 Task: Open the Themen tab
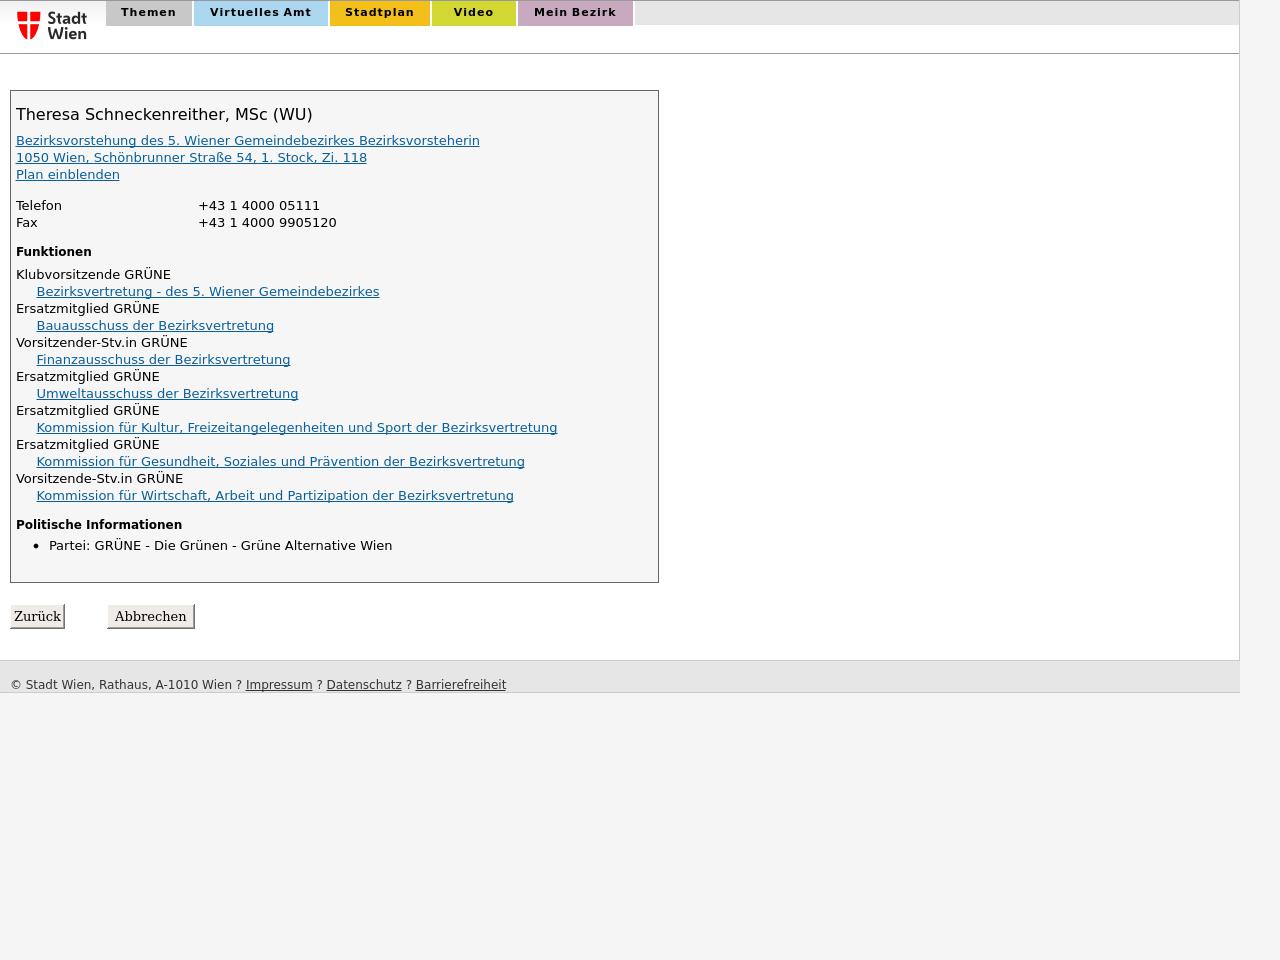(x=148, y=13)
